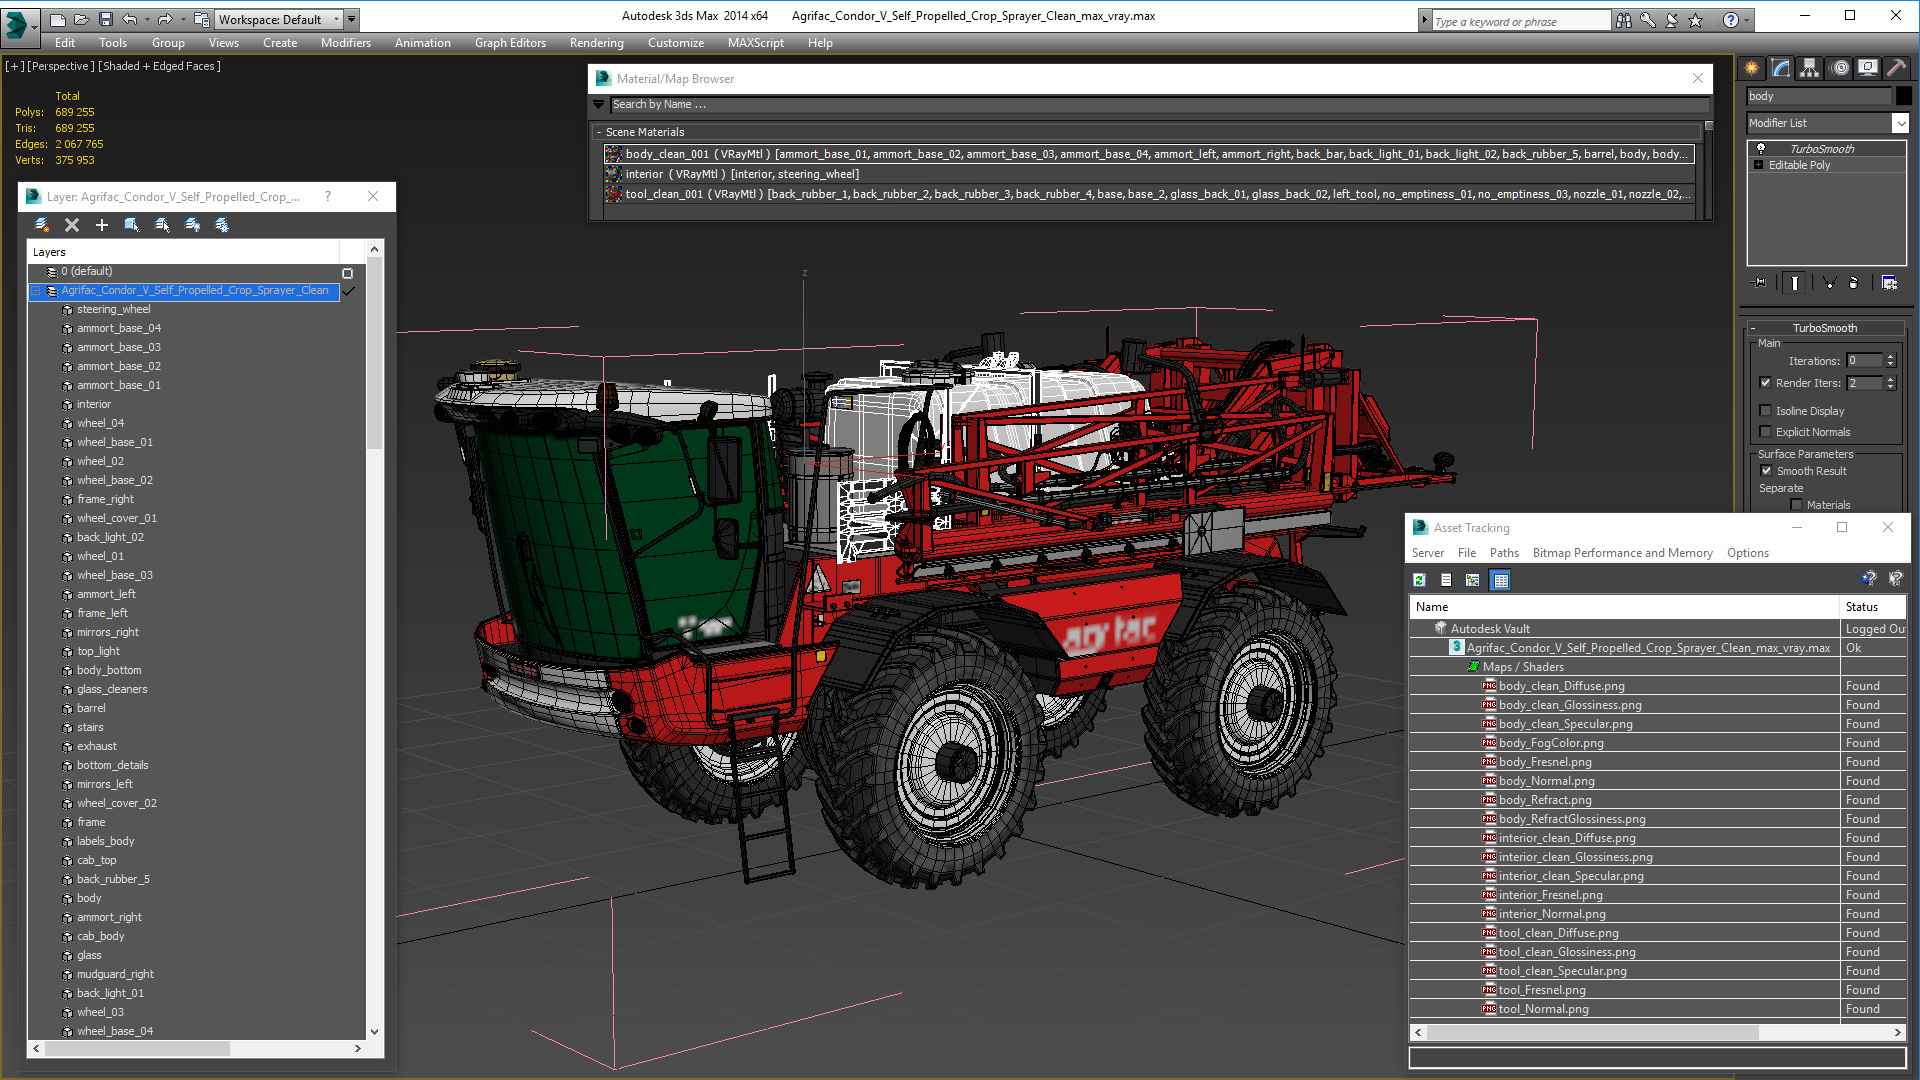Open the Modifiers menu
The image size is (1920, 1080).
[x=345, y=43]
